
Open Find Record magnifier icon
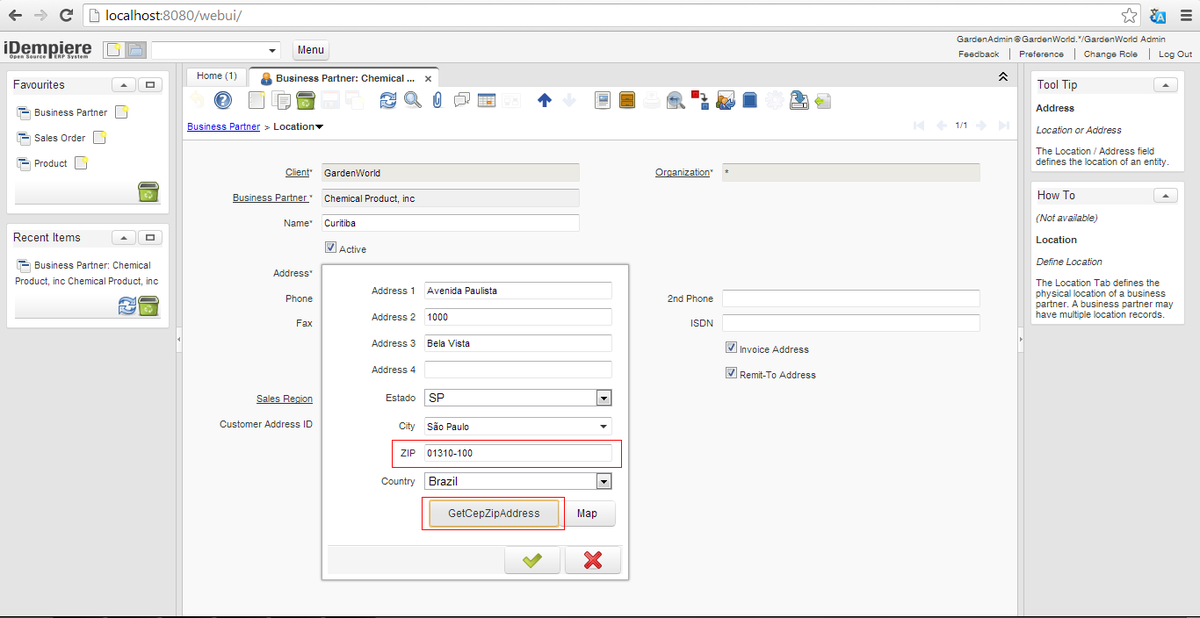[x=412, y=100]
